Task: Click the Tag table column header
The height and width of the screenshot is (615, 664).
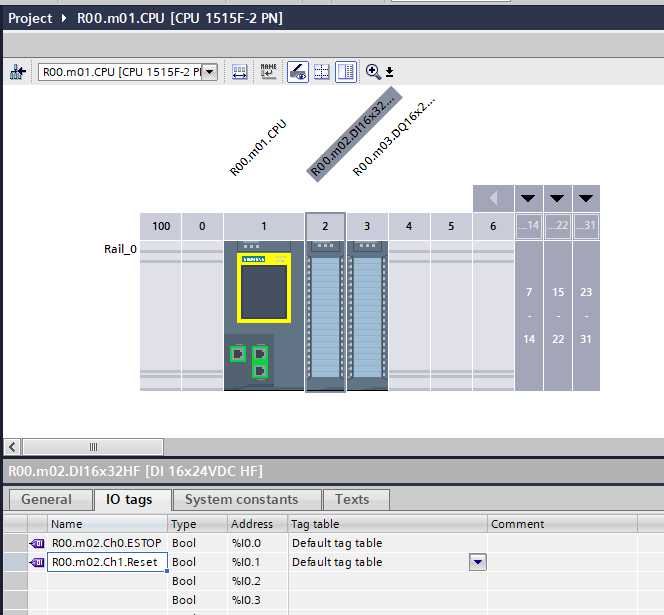Action: tap(387, 524)
